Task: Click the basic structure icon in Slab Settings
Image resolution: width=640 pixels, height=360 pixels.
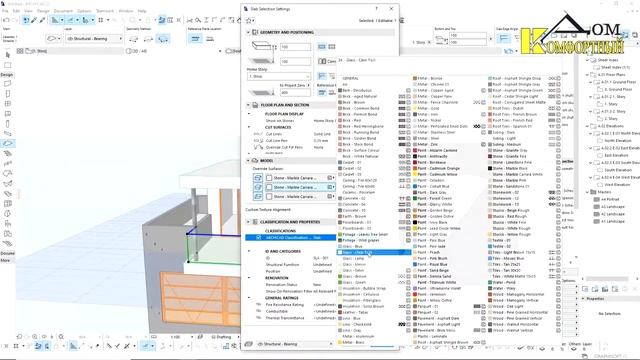Action: coord(322,47)
